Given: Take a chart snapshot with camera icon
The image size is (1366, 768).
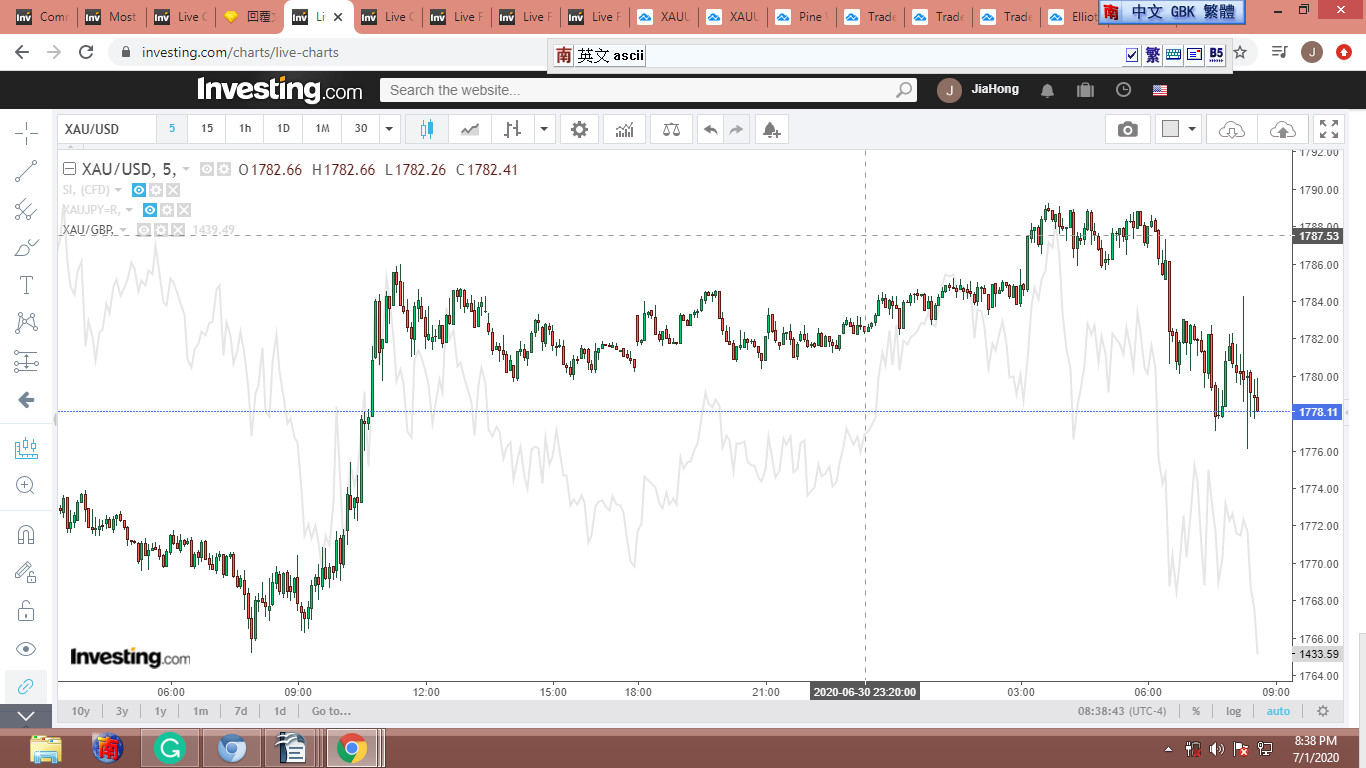Looking at the screenshot, I should 1127,129.
